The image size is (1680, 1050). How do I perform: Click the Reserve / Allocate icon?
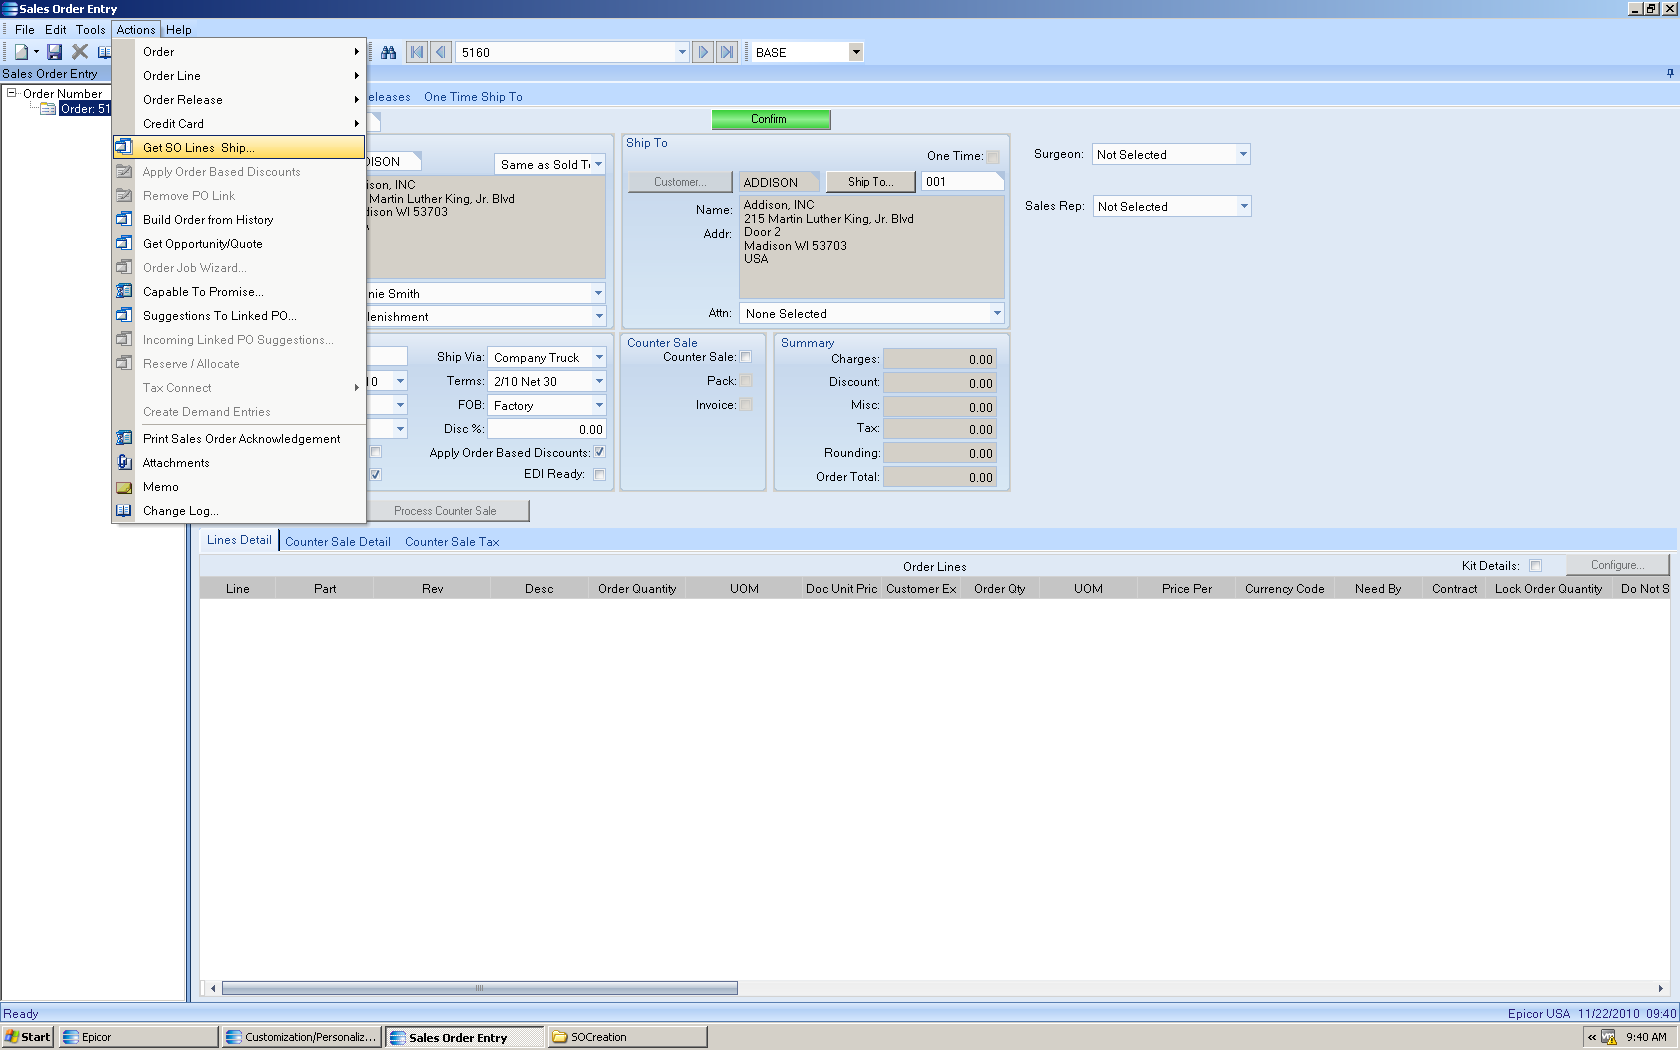click(124, 363)
